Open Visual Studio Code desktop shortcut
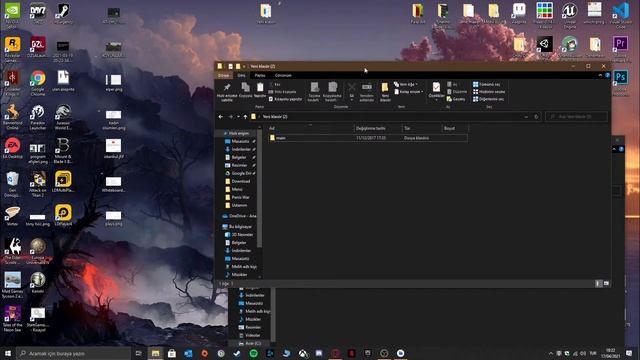The height and width of the screenshot is (360, 640). coord(620,16)
